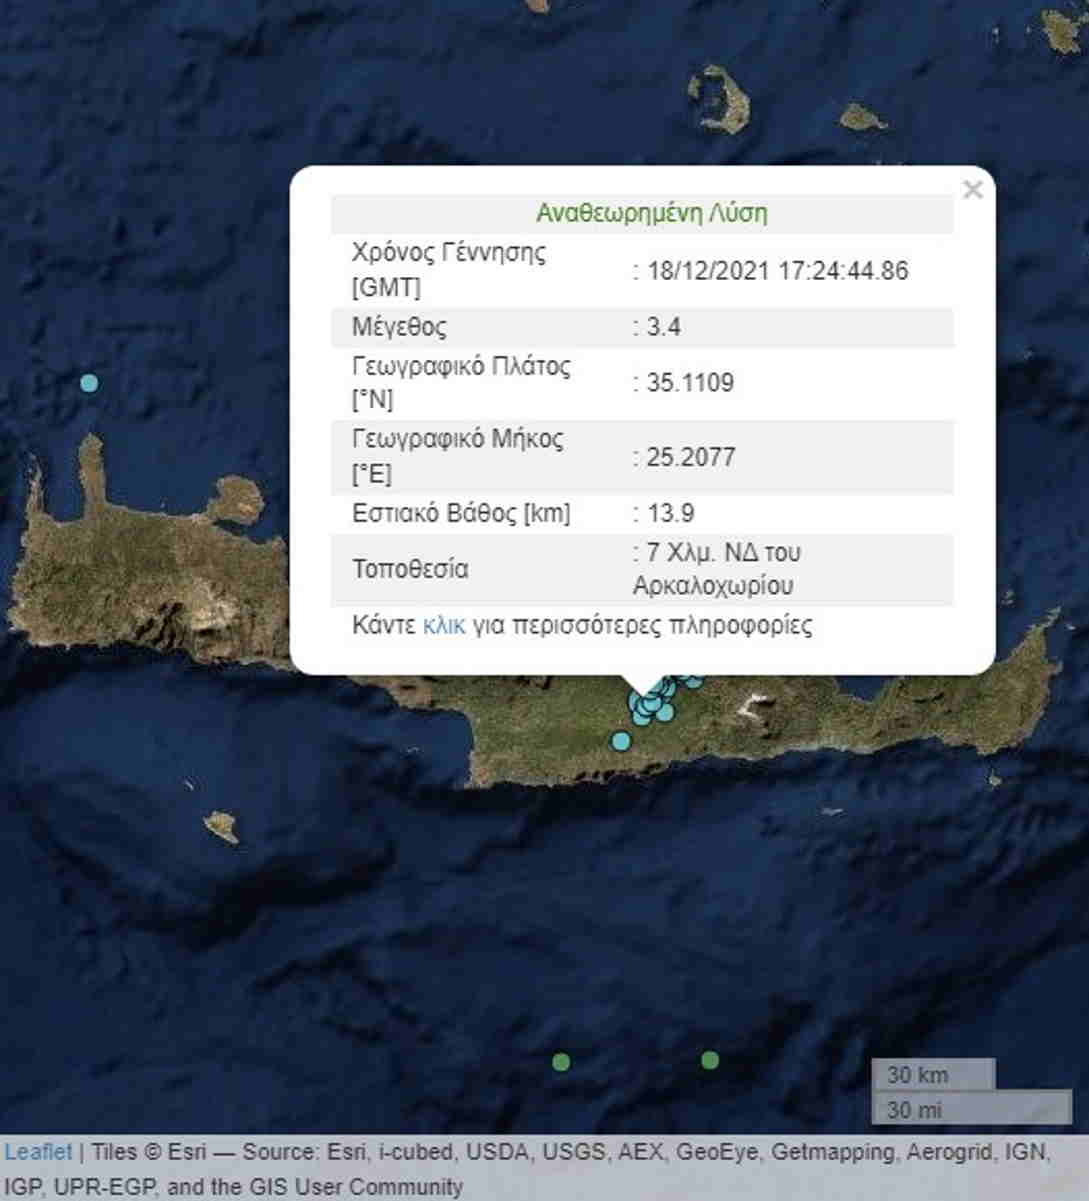
Task: Click the 'Μέγεθος' row label
Action: (x=399, y=327)
